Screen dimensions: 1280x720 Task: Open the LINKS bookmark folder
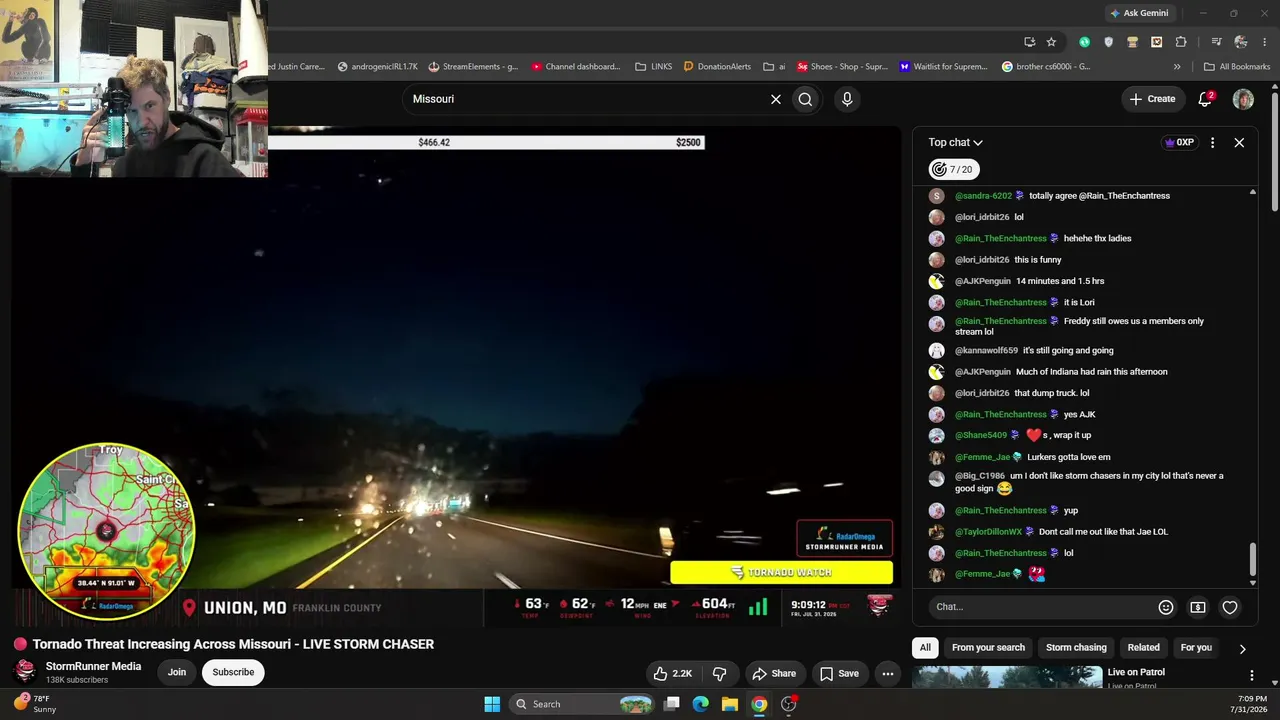[x=654, y=67]
